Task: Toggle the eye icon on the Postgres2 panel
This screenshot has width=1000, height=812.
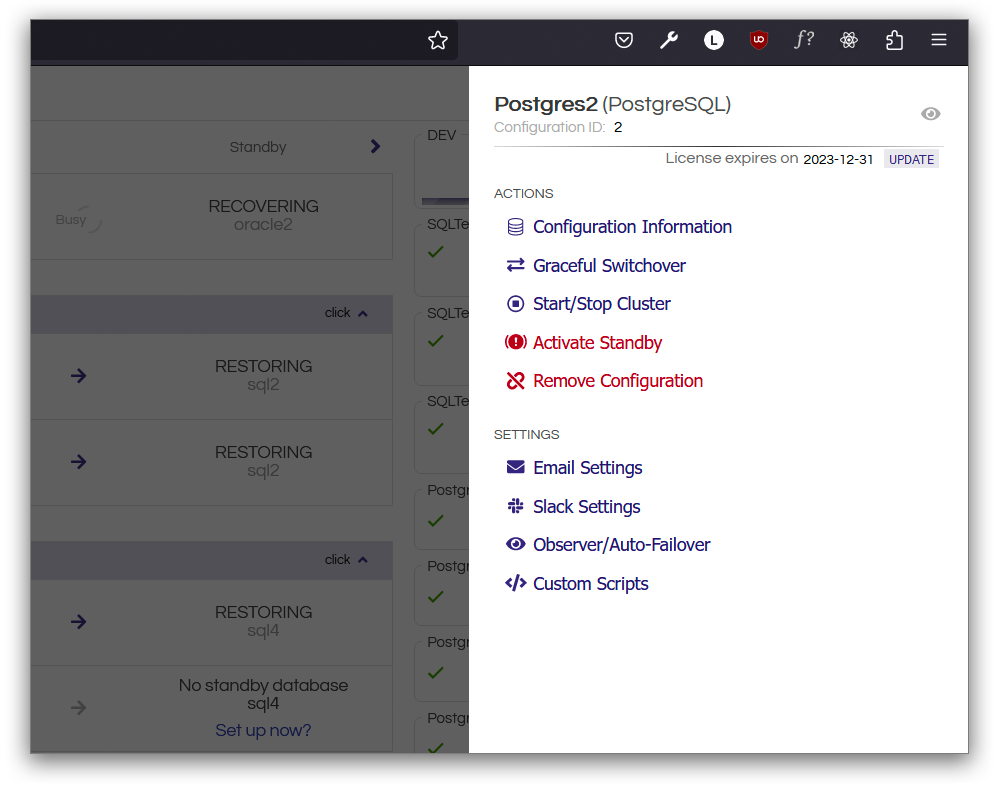Action: pos(931,114)
